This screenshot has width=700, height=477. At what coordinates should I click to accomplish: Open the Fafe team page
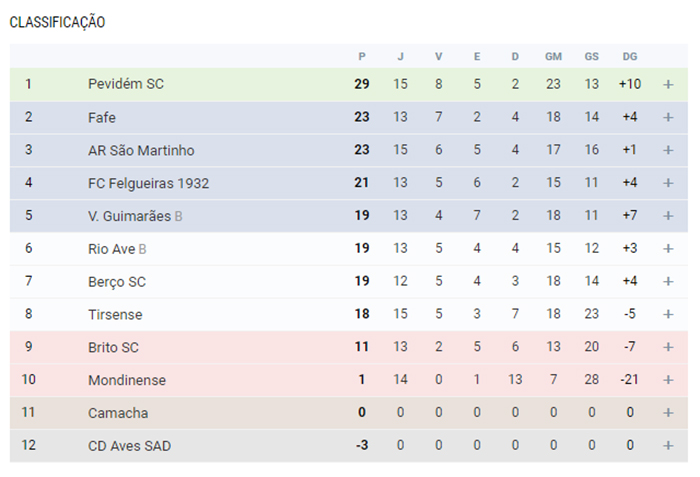102,117
